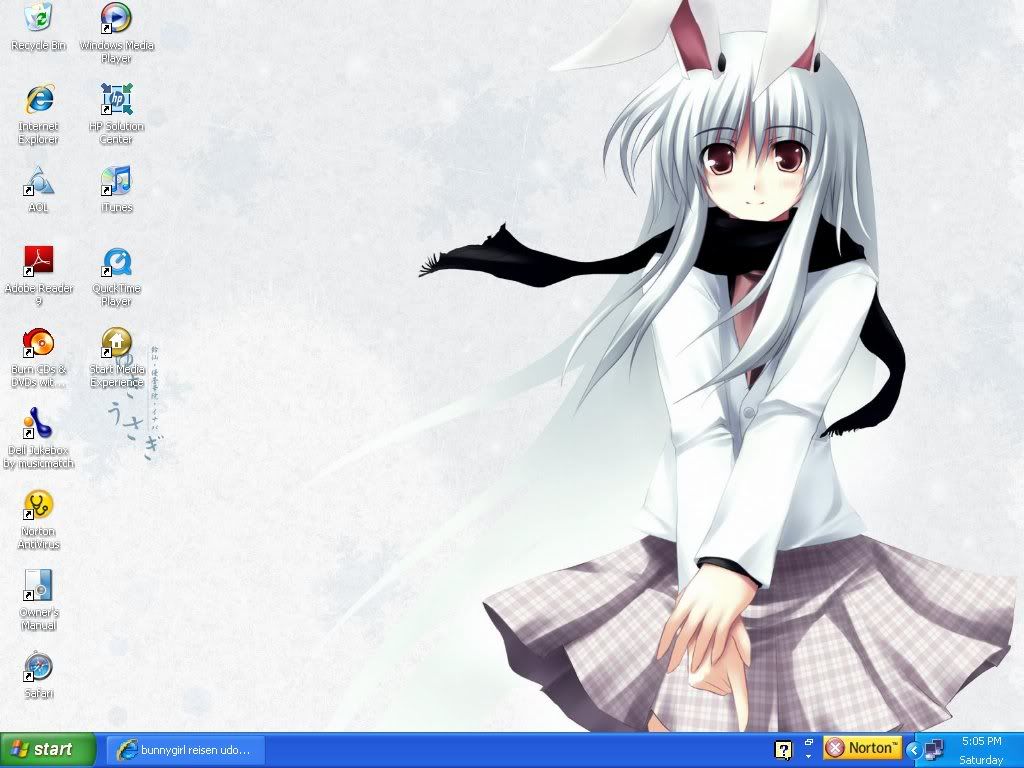Select the QuickTime Player icon
Image resolution: width=1024 pixels, height=768 pixels.
click(x=116, y=263)
